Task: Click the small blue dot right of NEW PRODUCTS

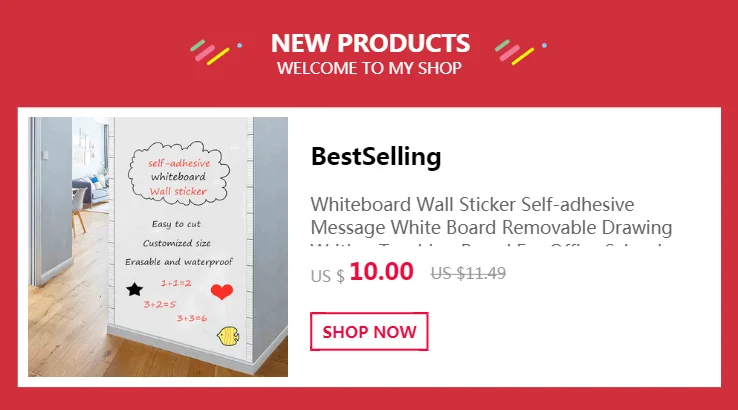Action: coord(545,46)
